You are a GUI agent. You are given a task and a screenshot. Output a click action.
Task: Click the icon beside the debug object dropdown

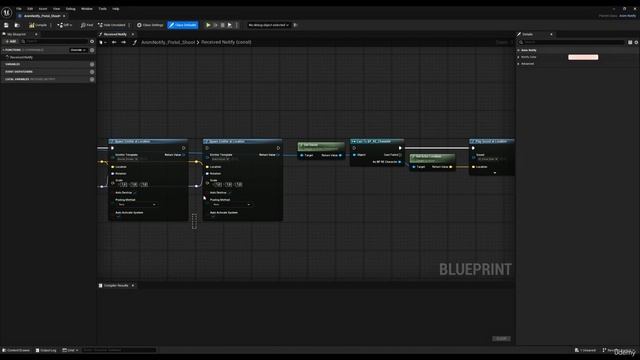295,25
